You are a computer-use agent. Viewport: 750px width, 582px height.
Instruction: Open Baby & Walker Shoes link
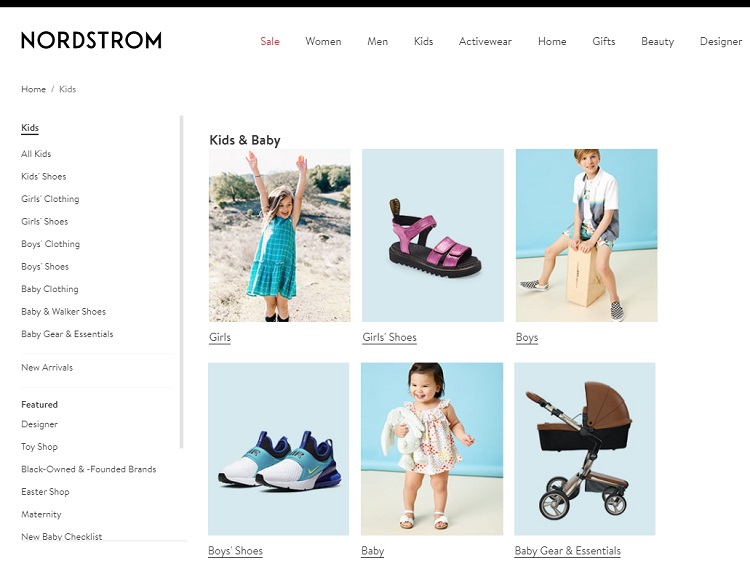pos(63,311)
